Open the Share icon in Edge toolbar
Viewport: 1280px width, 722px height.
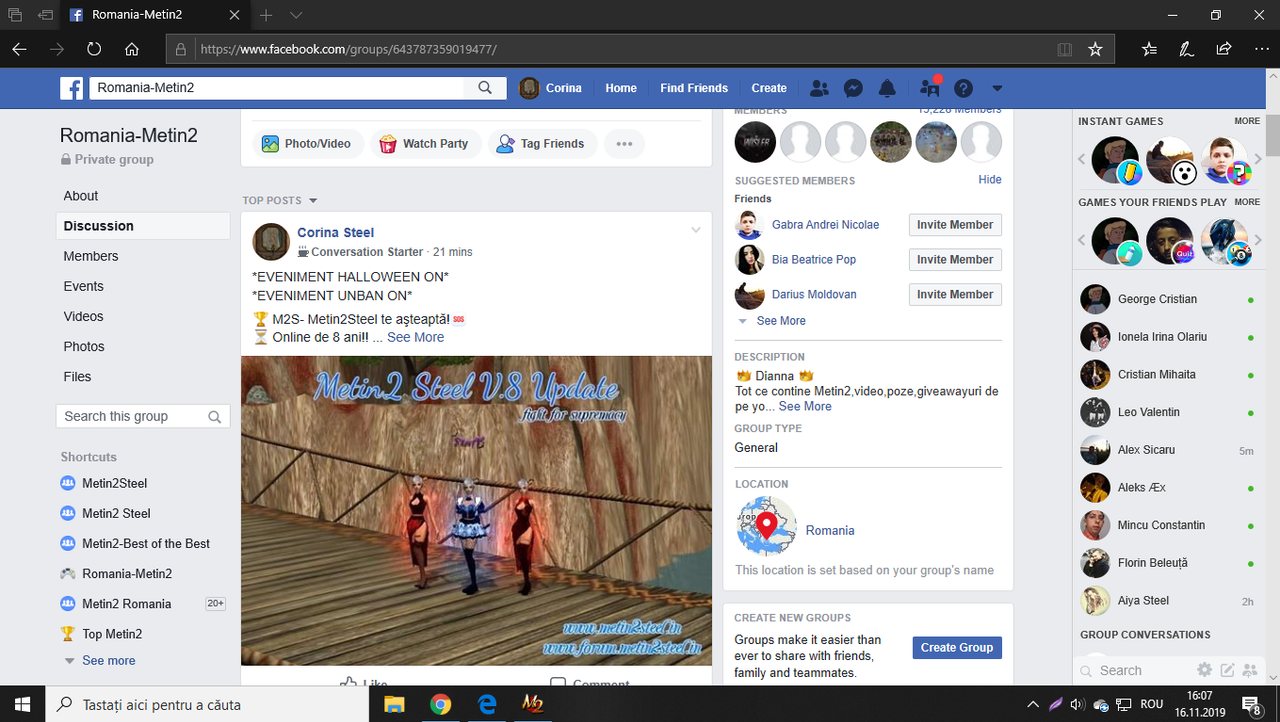pos(1223,49)
